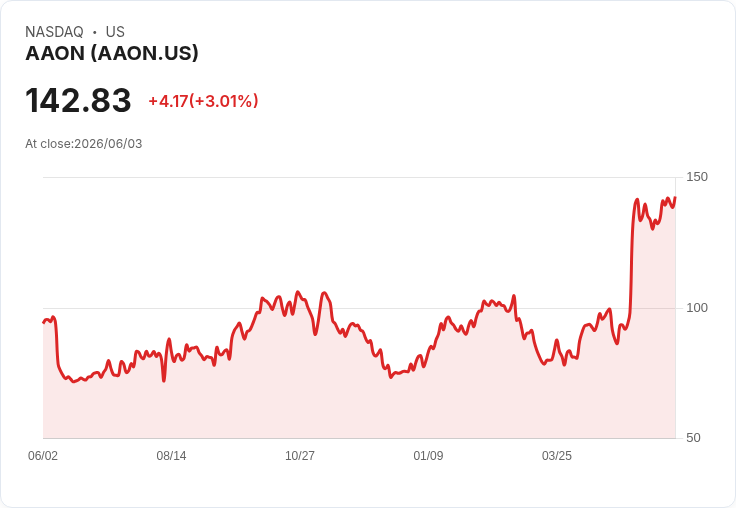Viewport: 736px width, 508px height.
Task: Click the start of the price line at 06/02
Action: click(x=44, y=323)
